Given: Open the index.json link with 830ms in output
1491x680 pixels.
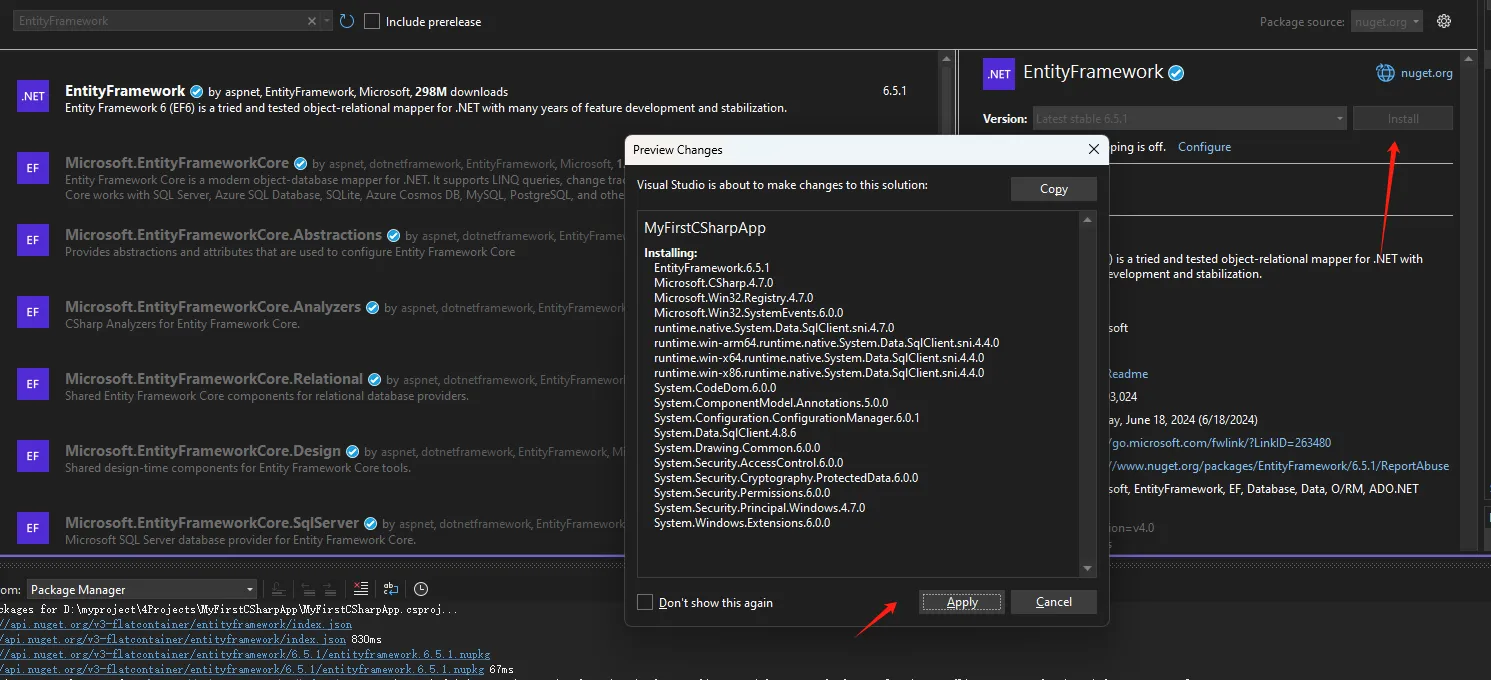Looking at the screenshot, I should 174,639.
